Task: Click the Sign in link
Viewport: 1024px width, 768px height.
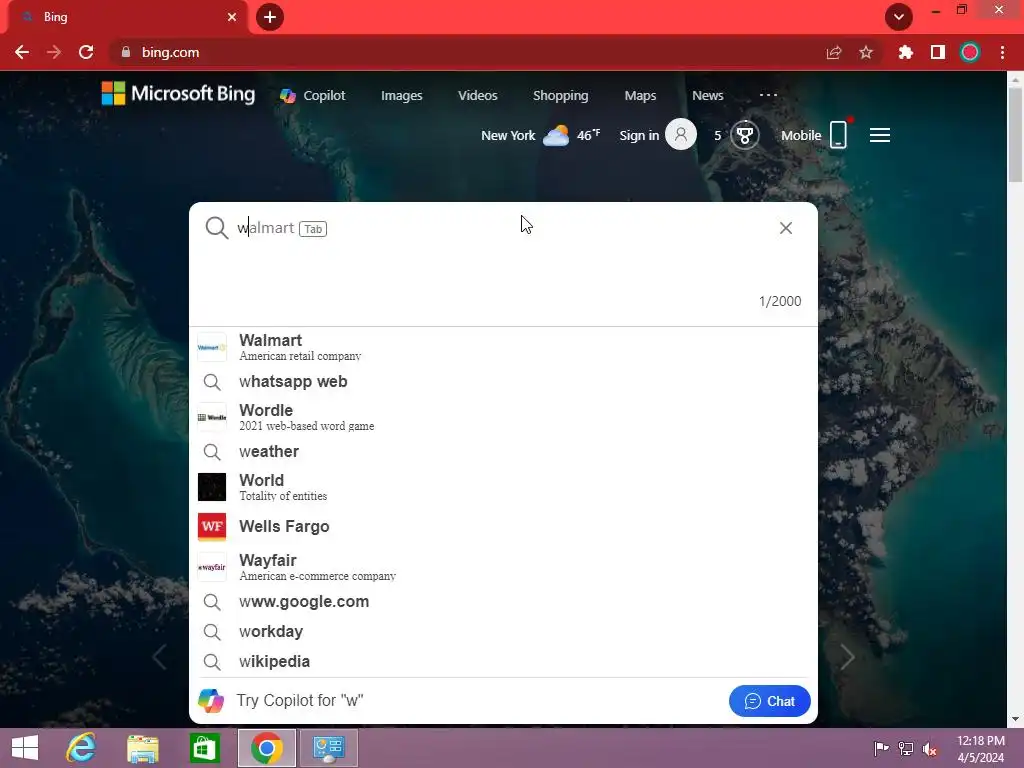Action: click(639, 135)
